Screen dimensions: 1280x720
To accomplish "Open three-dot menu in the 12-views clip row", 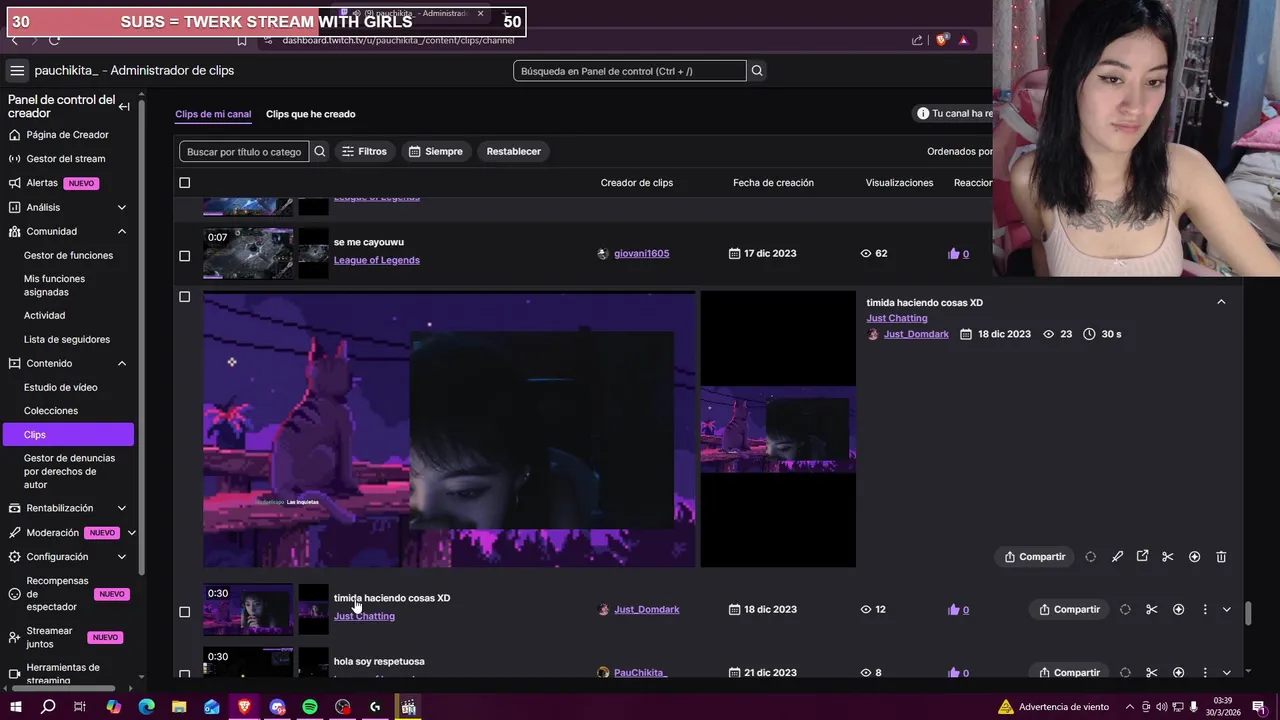I will pyautogui.click(x=1205, y=609).
